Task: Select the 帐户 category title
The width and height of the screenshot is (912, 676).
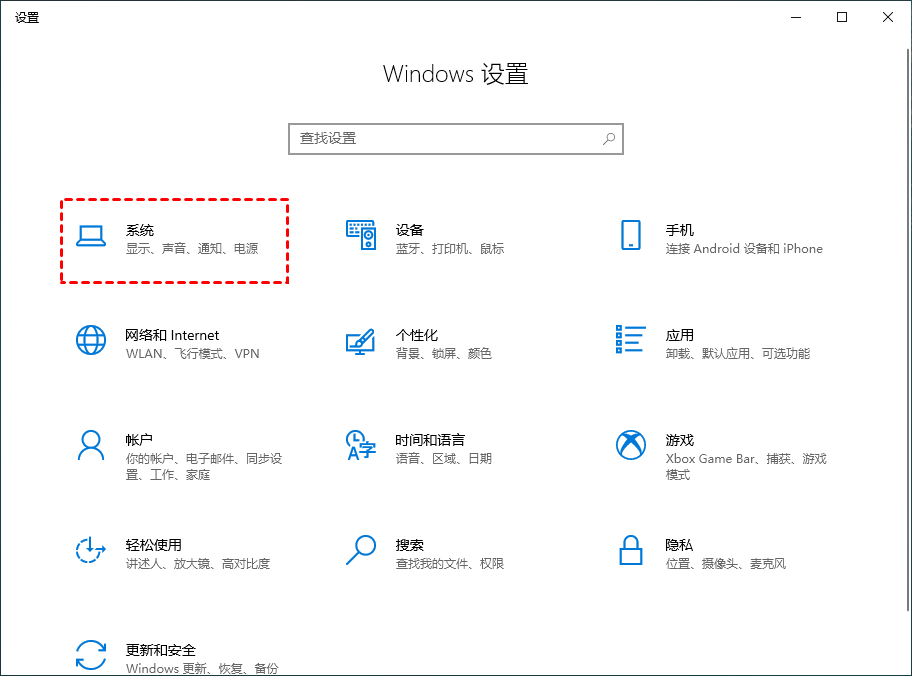Action: pos(139,440)
